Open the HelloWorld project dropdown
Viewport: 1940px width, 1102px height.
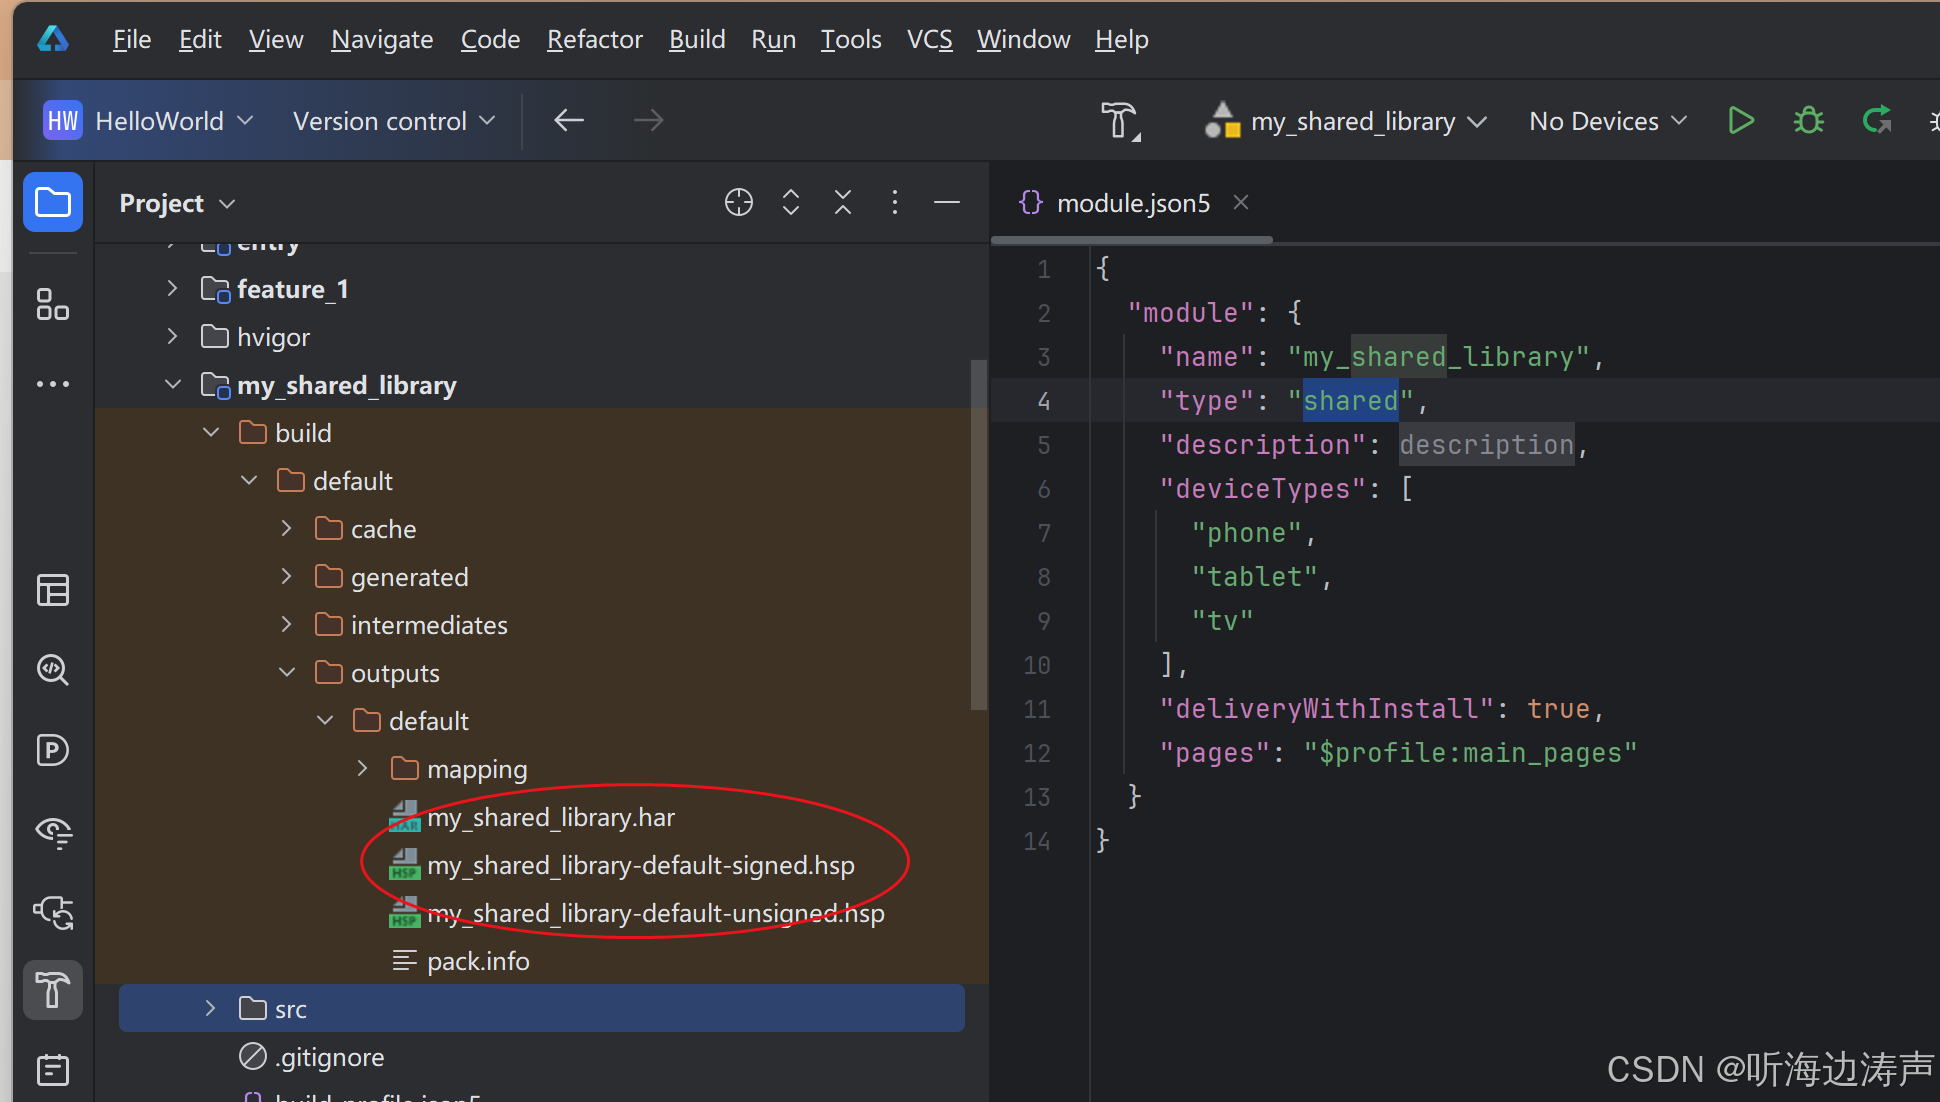(148, 121)
